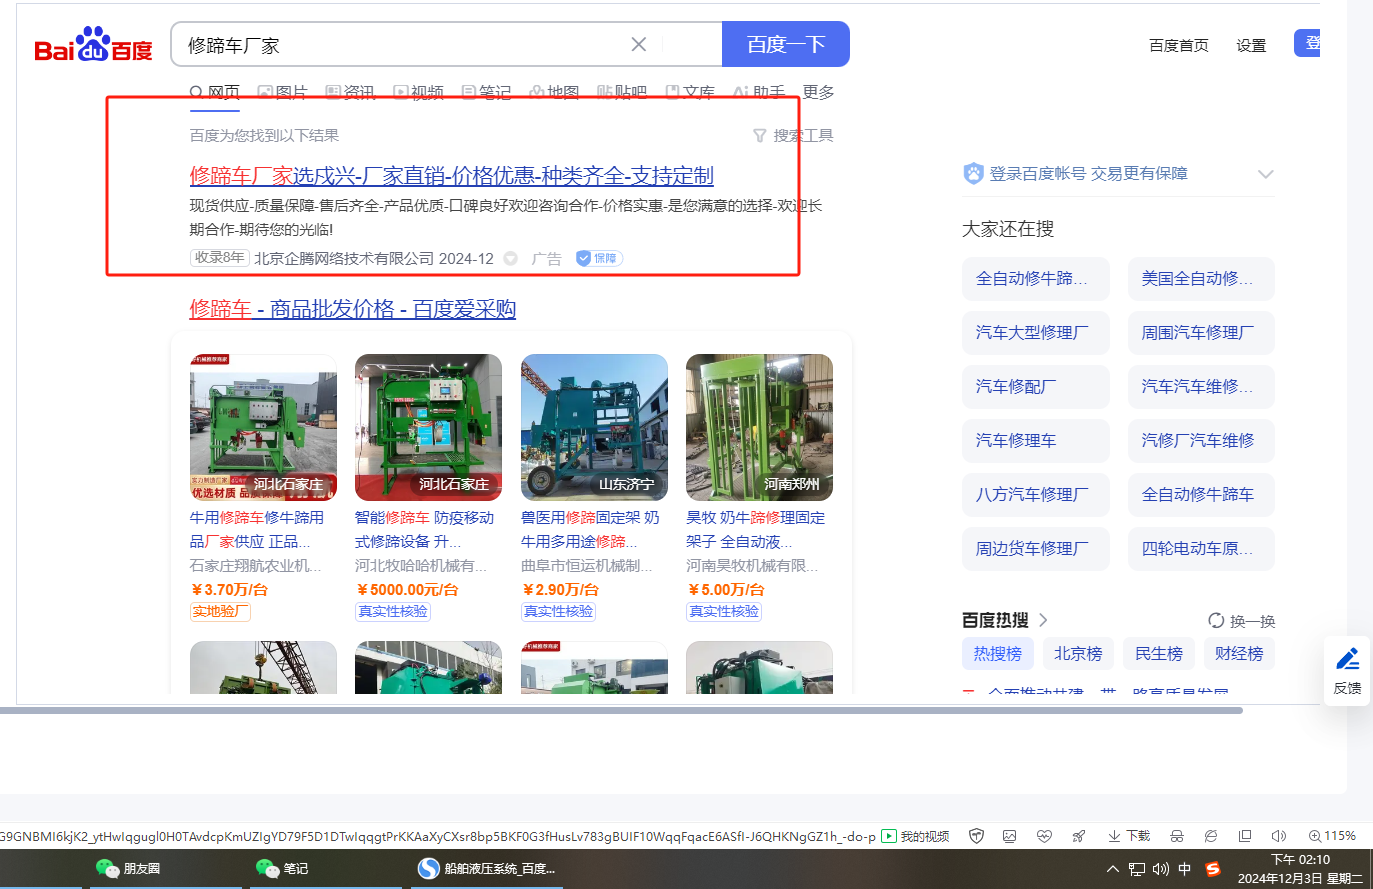
Task: Select the 热搜榜 tab
Action: click(998, 654)
